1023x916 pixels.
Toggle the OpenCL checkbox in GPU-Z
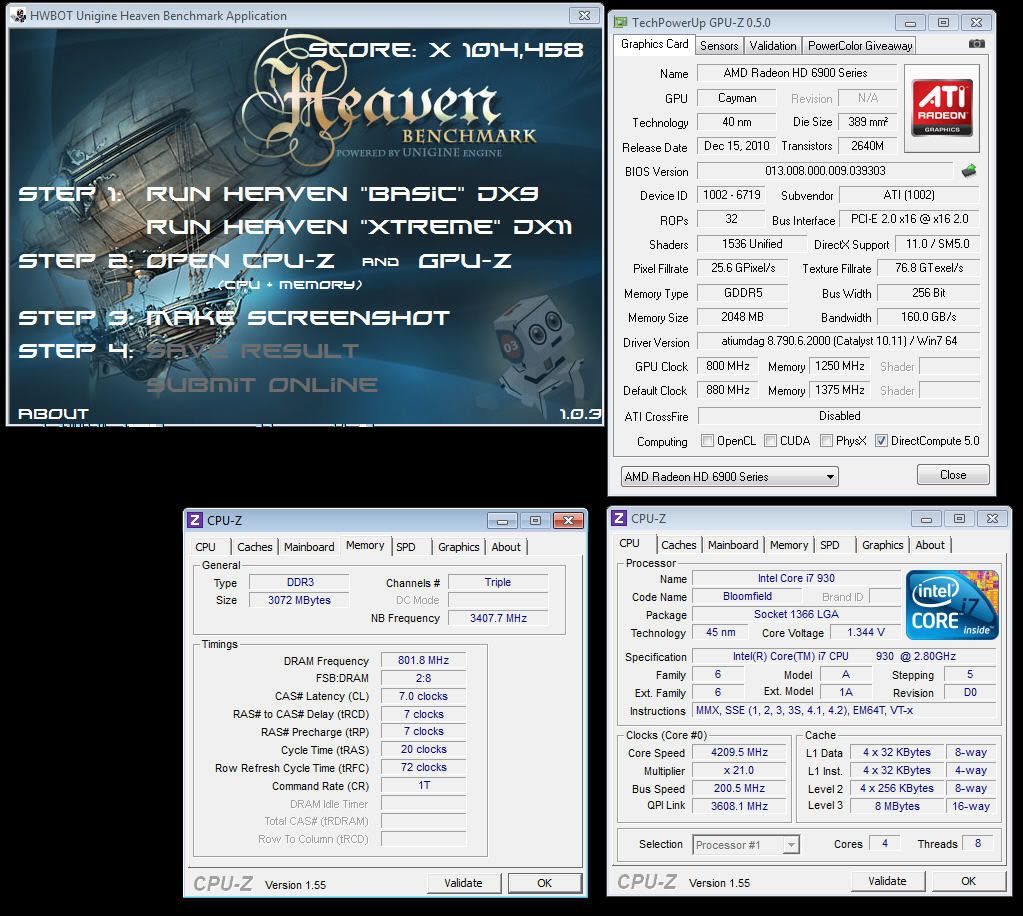click(707, 440)
